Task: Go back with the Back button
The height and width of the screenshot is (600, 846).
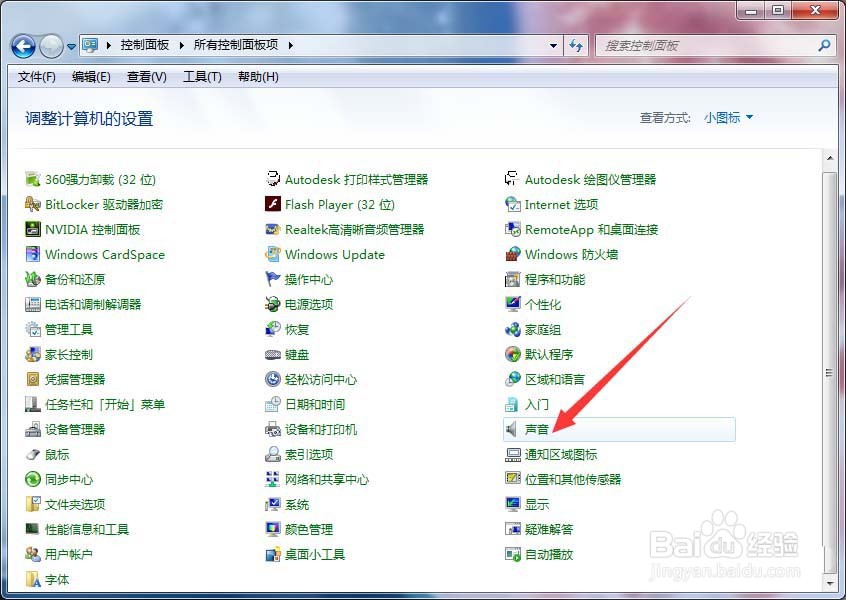Action: pyautogui.click(x=23, y=46)
